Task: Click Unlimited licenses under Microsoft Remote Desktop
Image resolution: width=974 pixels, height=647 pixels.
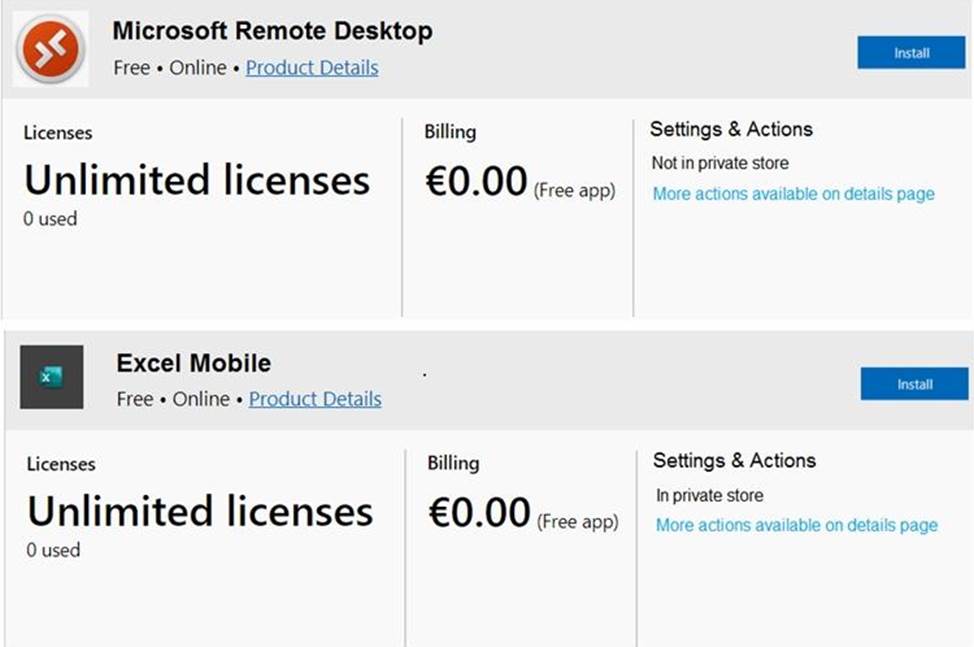Action: click(x=197, y=181)
